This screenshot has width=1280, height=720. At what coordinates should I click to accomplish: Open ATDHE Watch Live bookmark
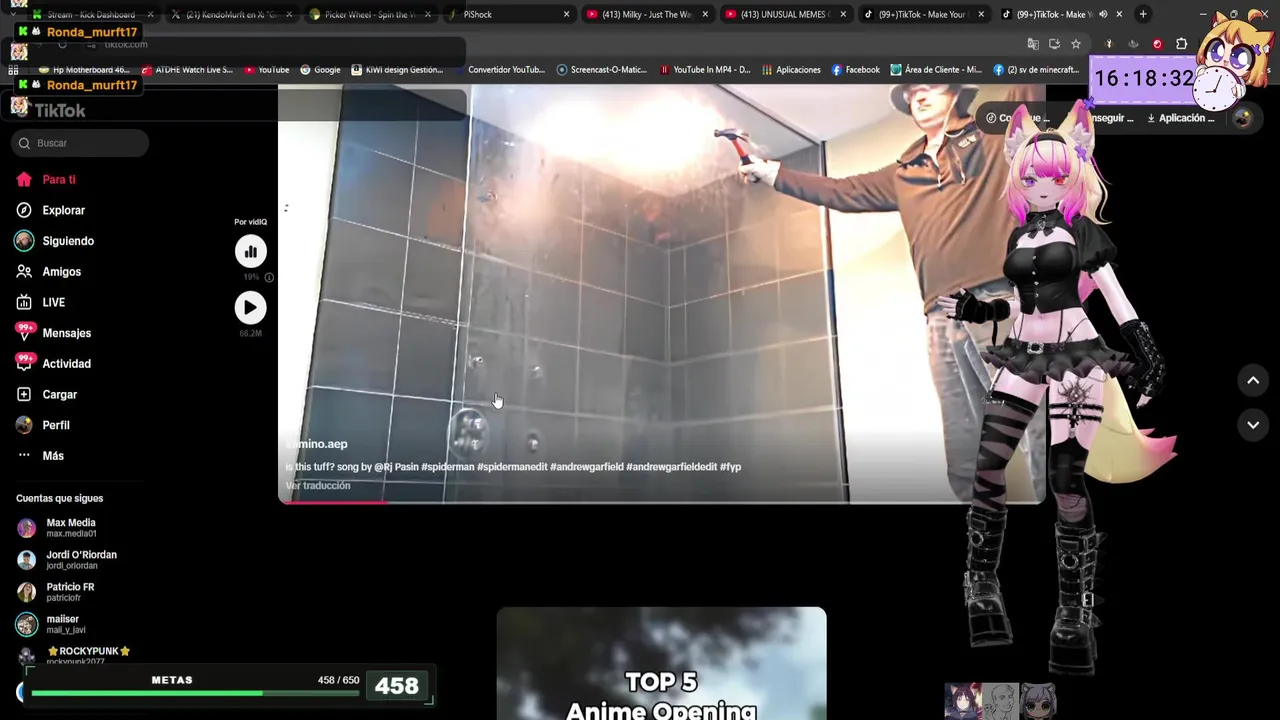[x=187, y=70]
